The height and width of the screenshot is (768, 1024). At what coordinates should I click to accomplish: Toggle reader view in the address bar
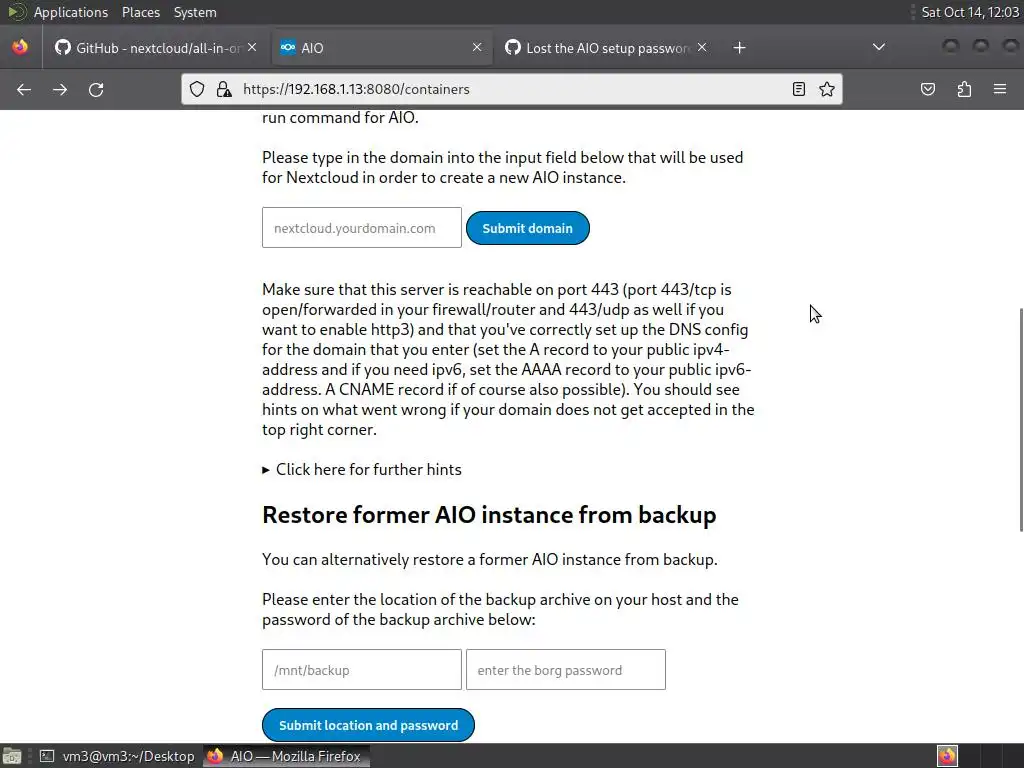tap(798, 89)
